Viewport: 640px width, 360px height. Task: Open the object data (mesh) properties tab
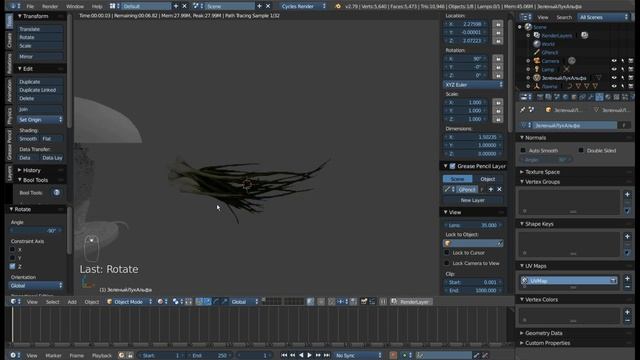click(599, 97)
